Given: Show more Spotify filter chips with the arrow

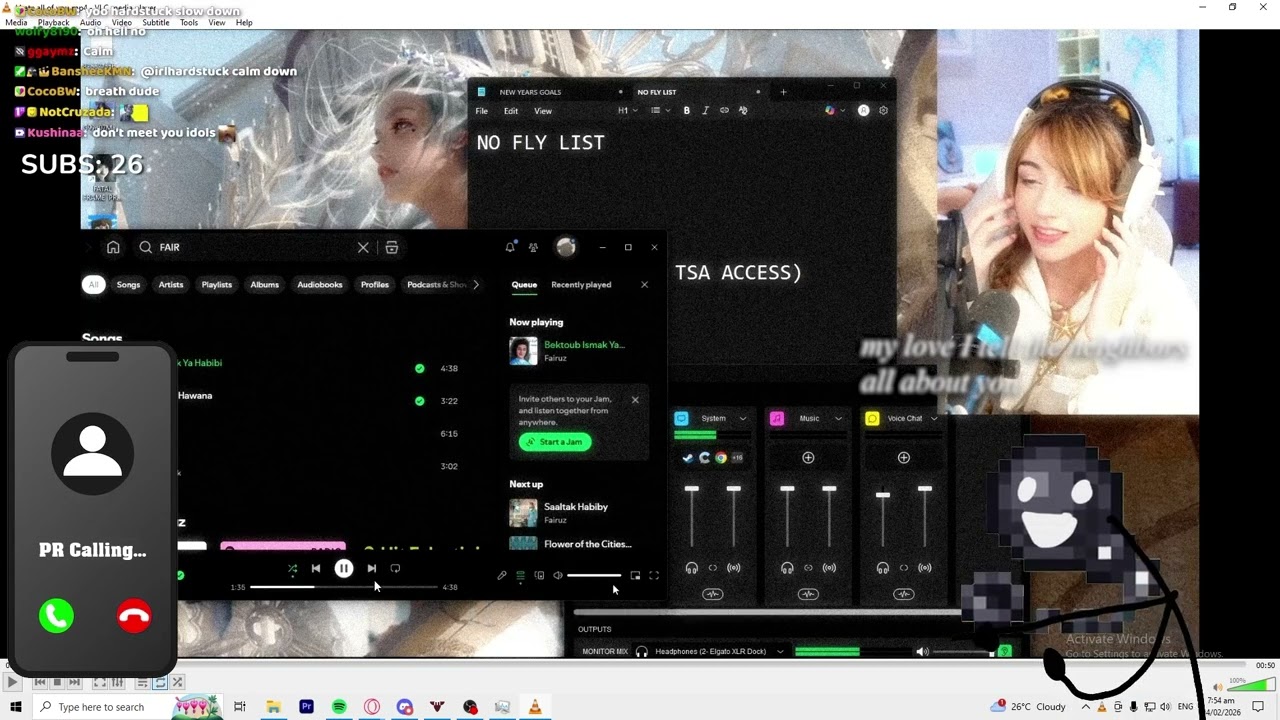Looking at the screenshot, I should (x=476, y=285).
